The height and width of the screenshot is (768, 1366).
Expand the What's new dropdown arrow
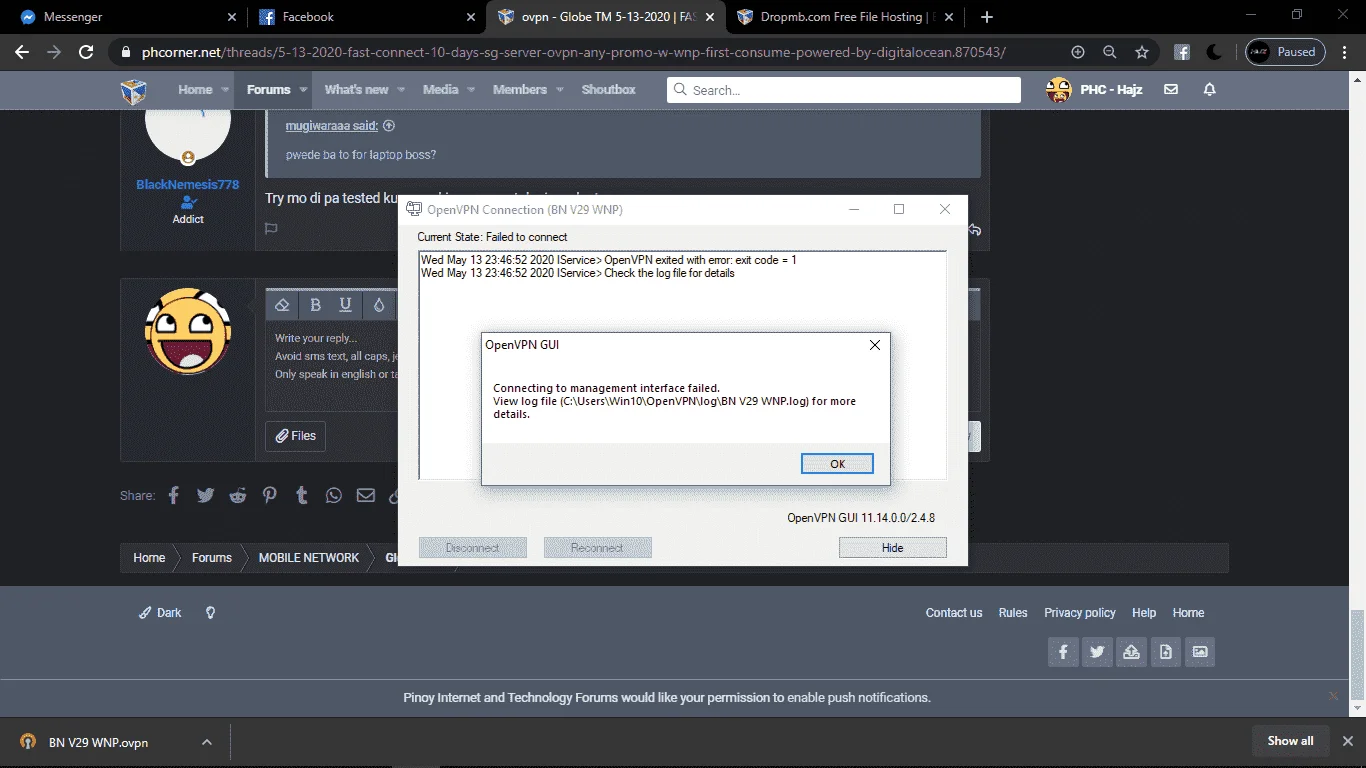point(401,90)
